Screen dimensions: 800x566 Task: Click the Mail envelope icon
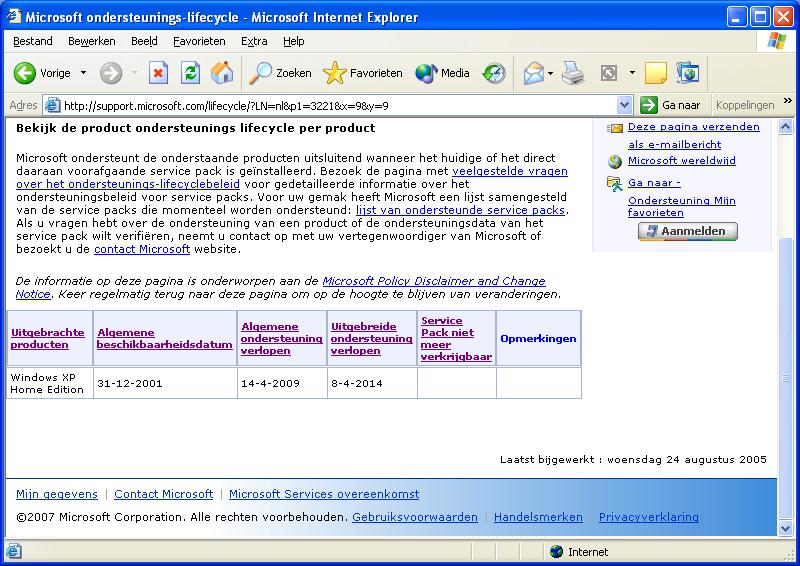534,73
